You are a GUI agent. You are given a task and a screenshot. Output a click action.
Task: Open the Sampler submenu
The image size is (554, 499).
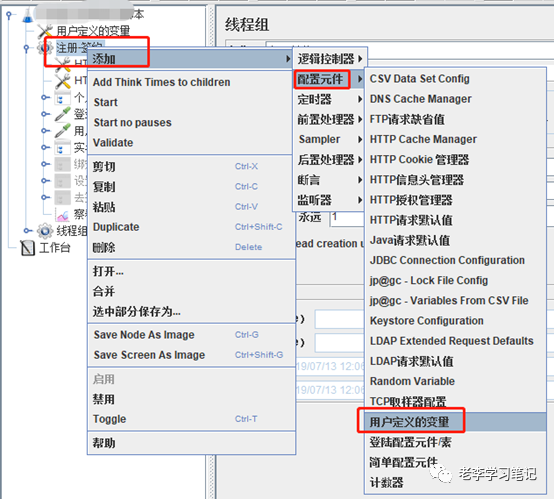(x=329, y=139)
